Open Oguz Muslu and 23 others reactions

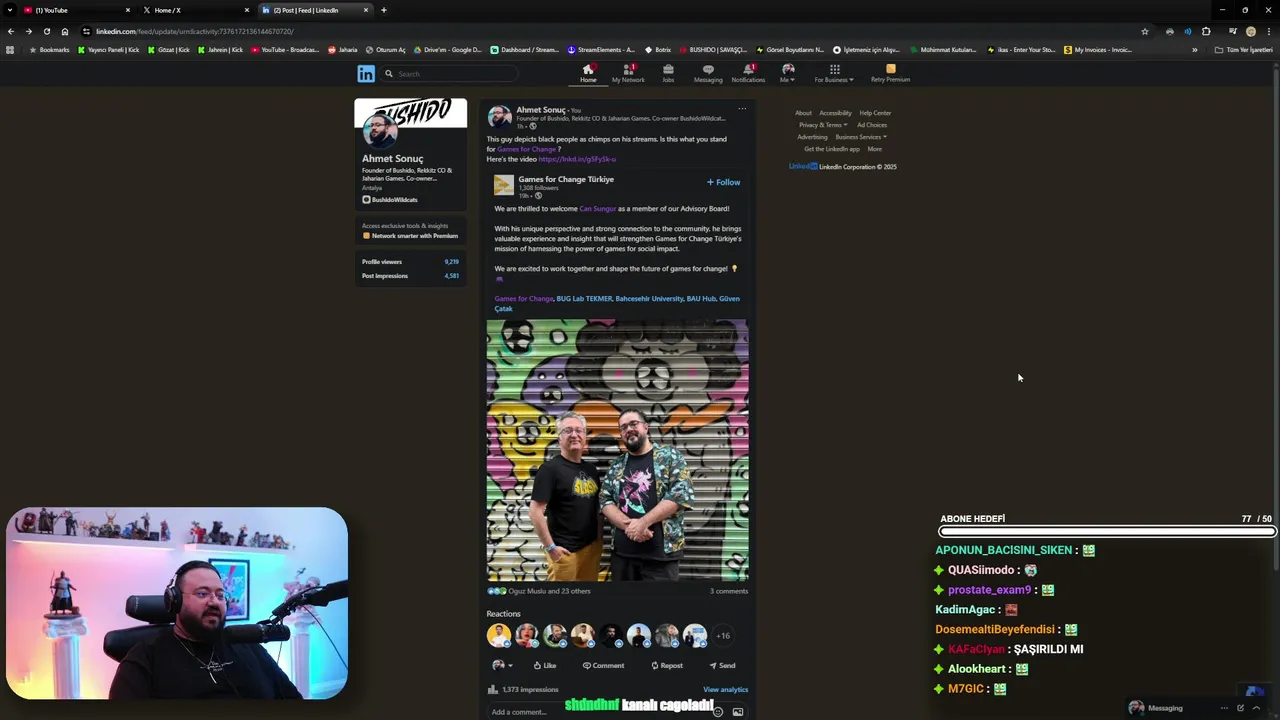549,591
